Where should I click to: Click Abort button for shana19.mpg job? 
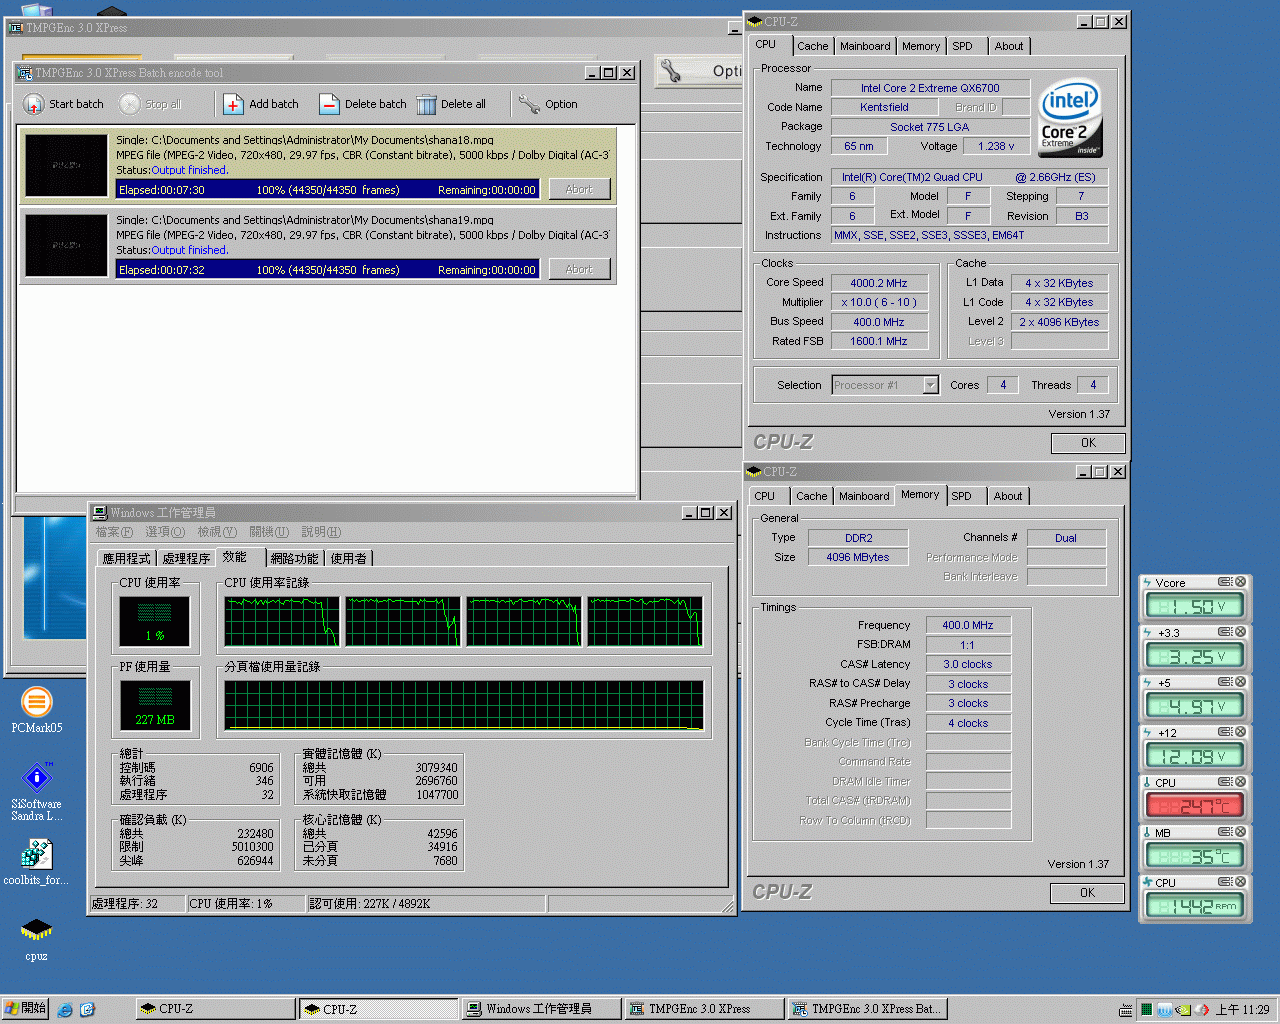579,269
